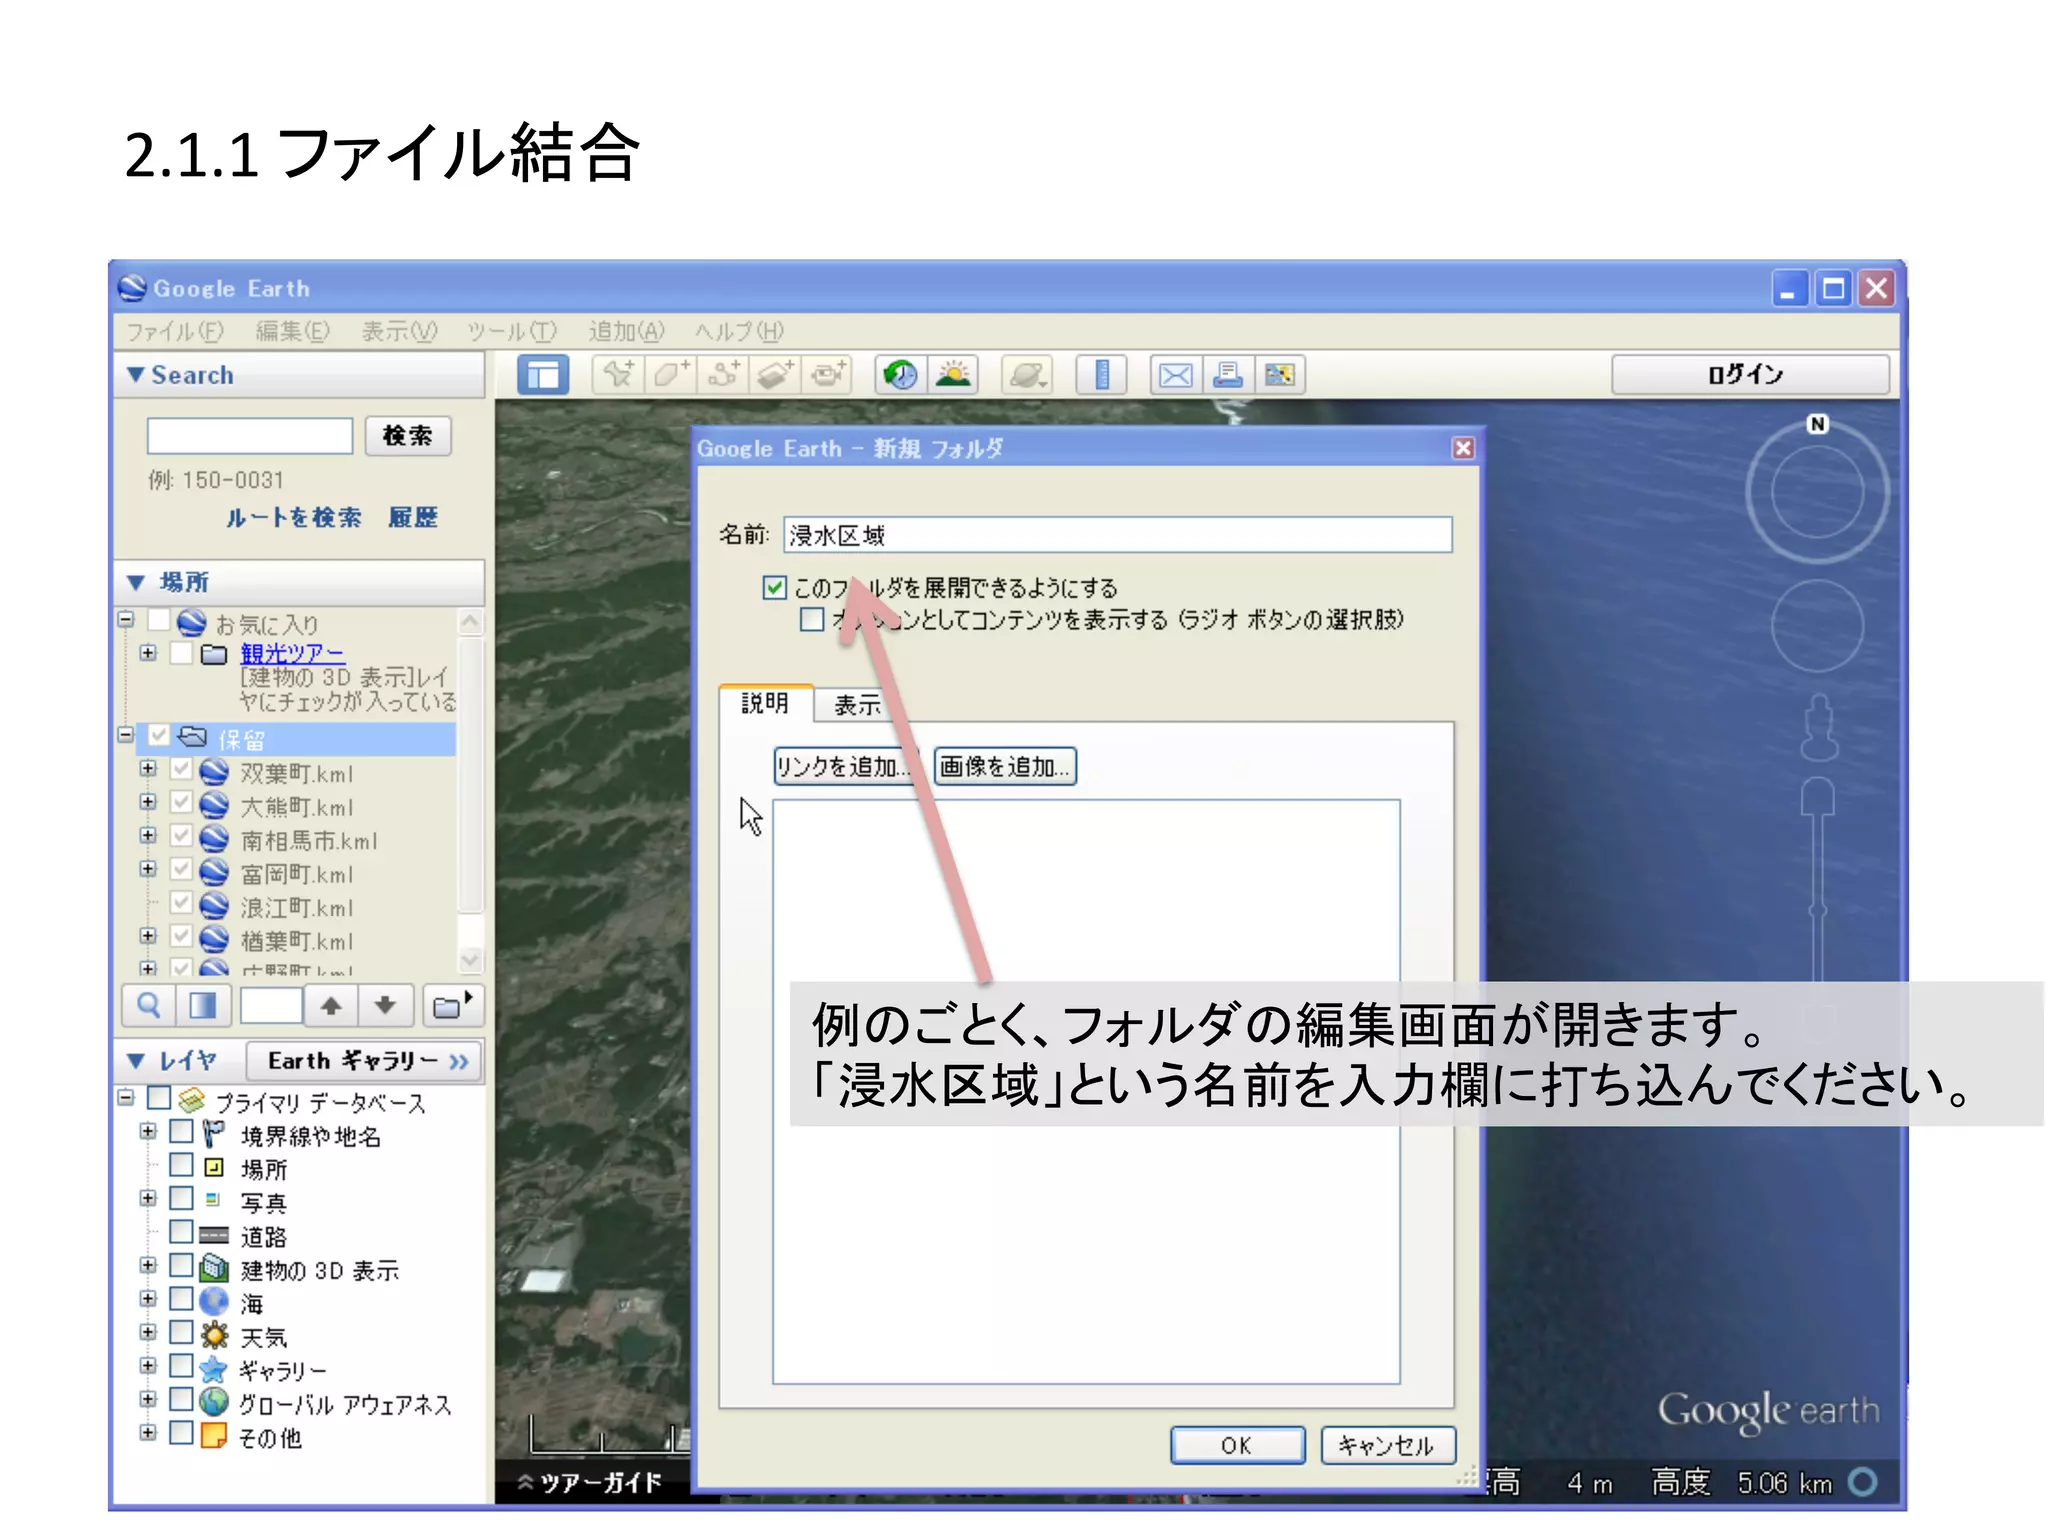Image resolution: width=2048 pixels, height=1536 pixels.
Task: Toggle the 大熊町.kml checkbox
Action: pyautogui.click(x=181, y=802)
